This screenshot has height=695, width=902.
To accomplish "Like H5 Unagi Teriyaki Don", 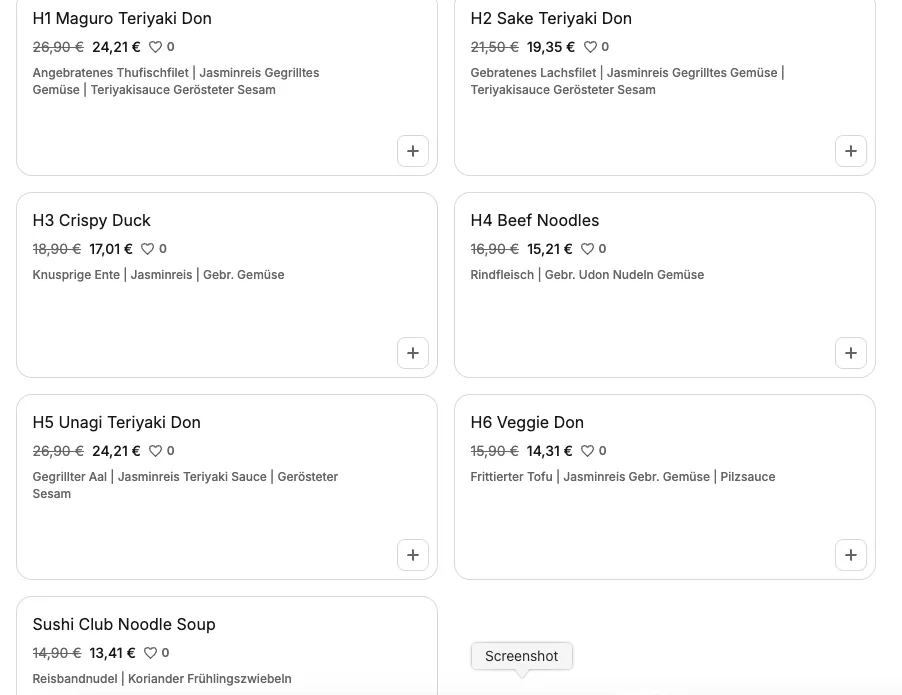I will tap(156, 451).
